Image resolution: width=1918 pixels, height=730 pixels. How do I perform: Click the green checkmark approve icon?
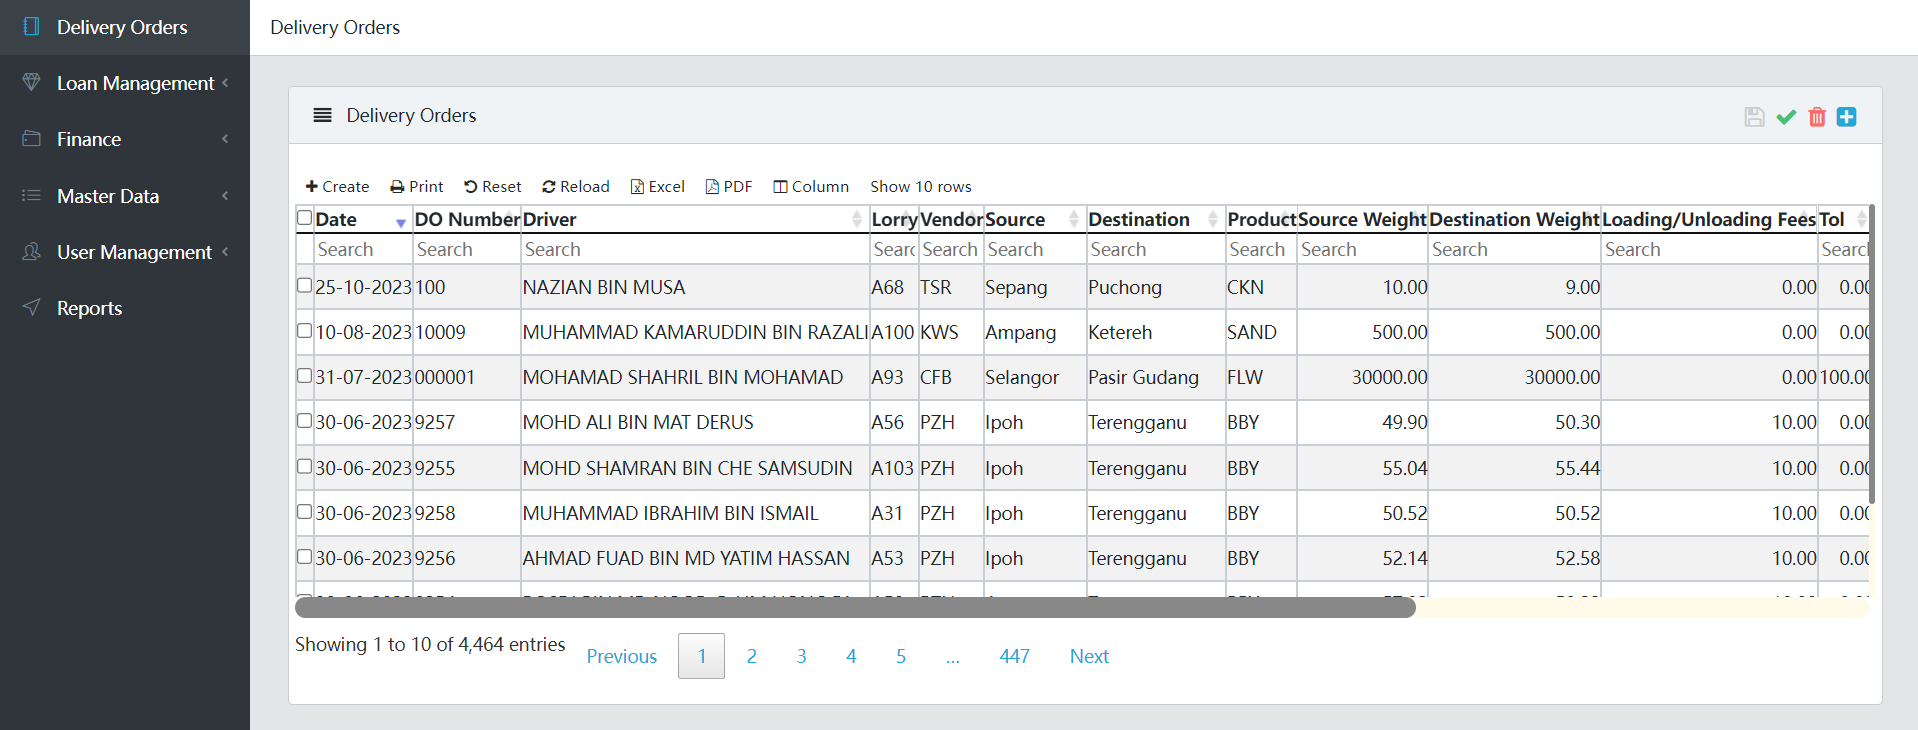(1786, 117)
